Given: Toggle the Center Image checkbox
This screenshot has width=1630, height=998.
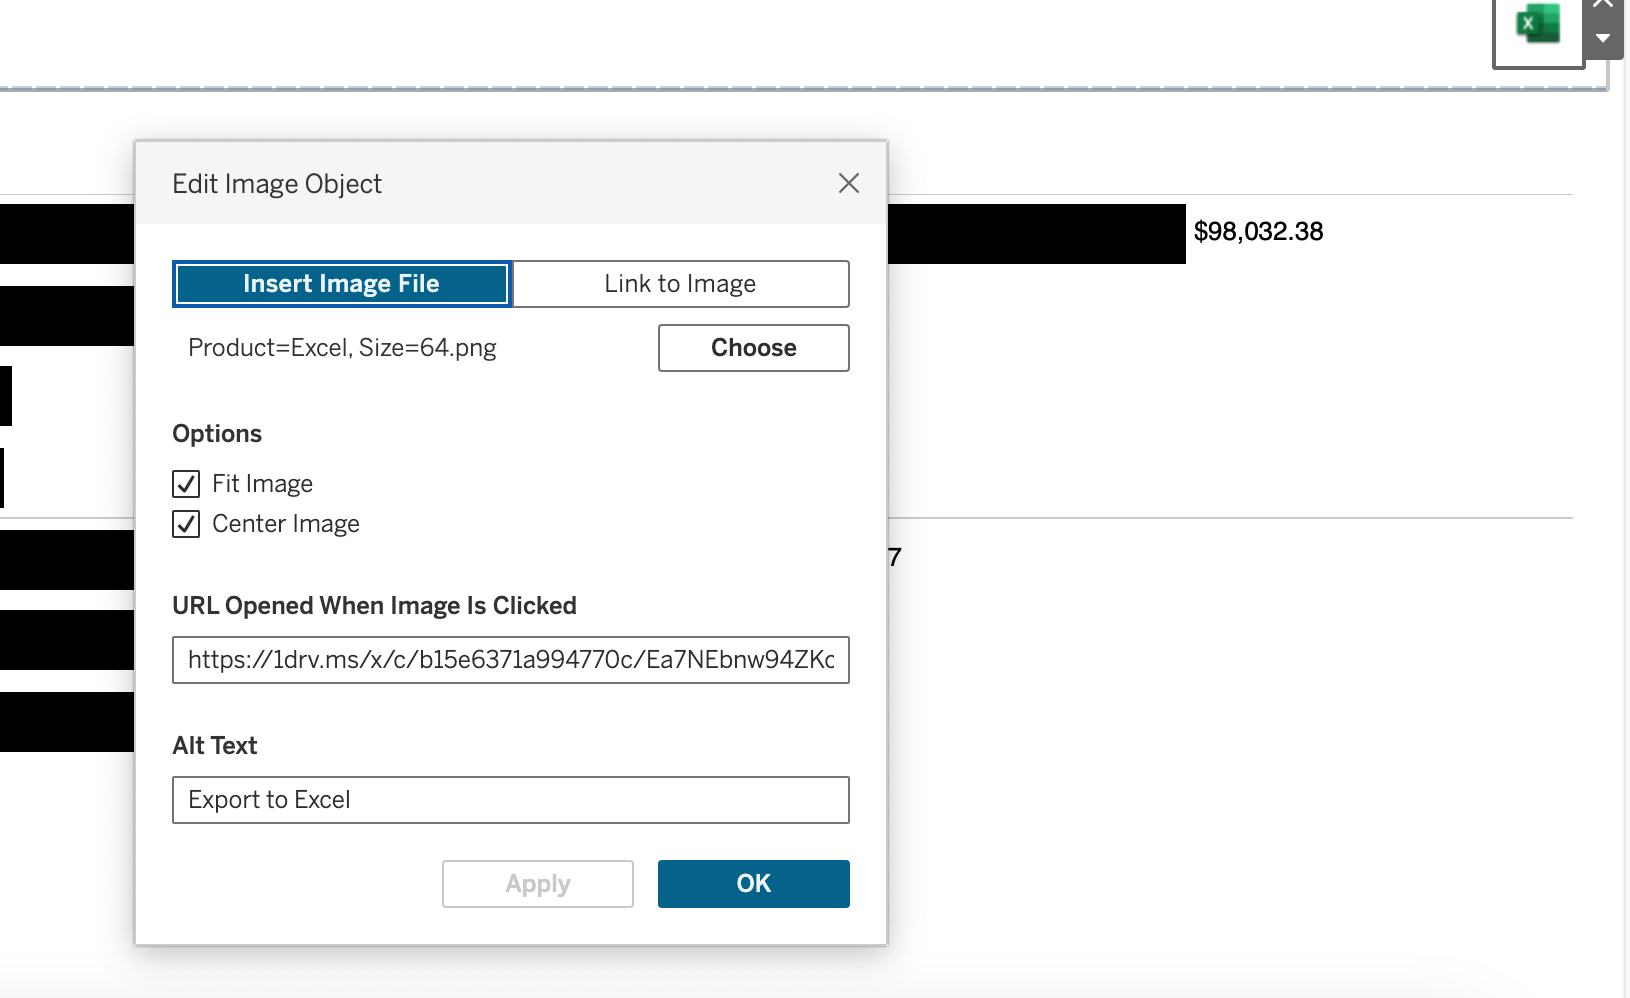Looking at the screenshot, I should [186, 524].
